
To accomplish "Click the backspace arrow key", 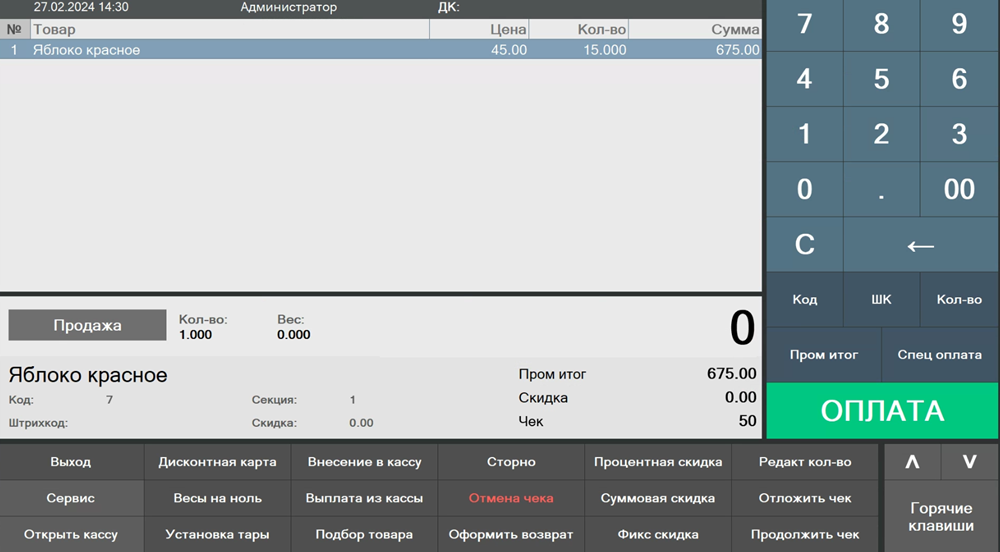I will coord(921,244).
